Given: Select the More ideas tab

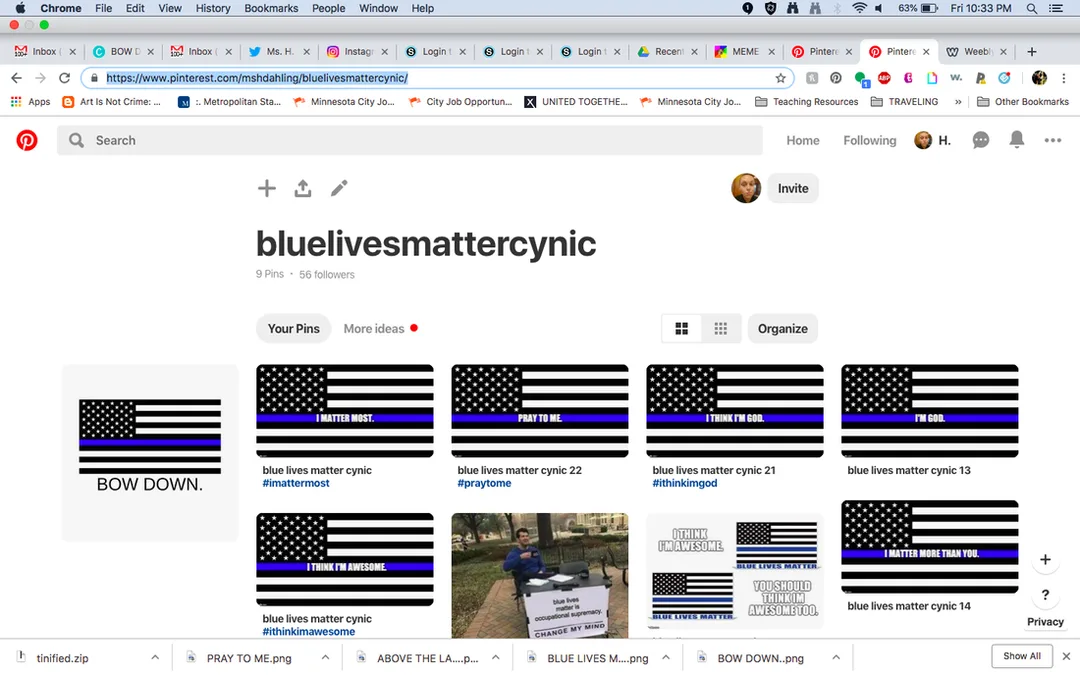Looking at the screenshot, I should pyautogui.click(x=374, y=329).
